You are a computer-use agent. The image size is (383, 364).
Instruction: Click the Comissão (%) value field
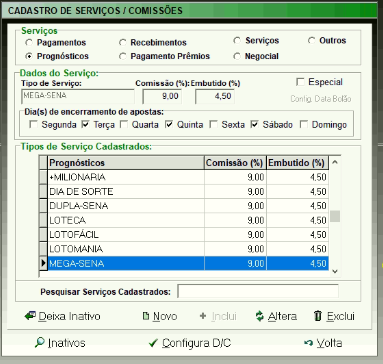coord(162,96)
